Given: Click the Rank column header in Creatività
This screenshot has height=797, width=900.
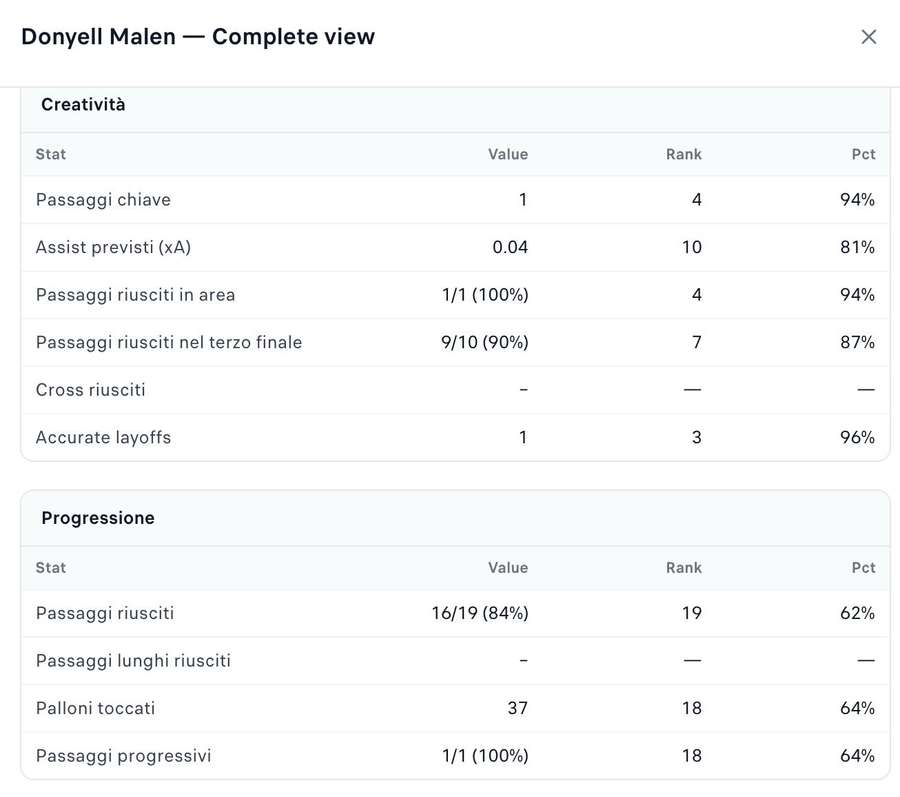Looking at the screenshot, I should point(684,154).
